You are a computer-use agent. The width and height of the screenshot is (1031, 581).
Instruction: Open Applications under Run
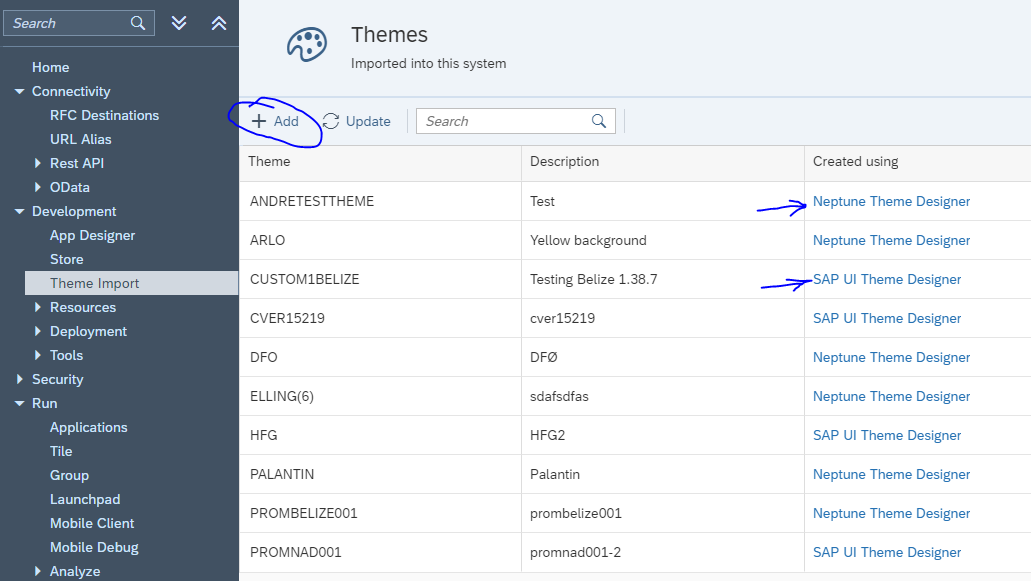(x=89, y=427)
